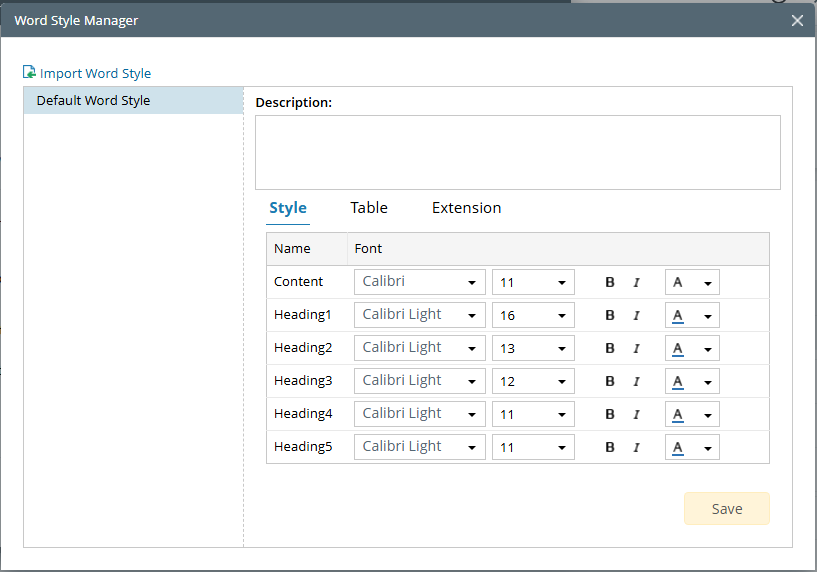Click the Import Word Style icon

point(30,73)
